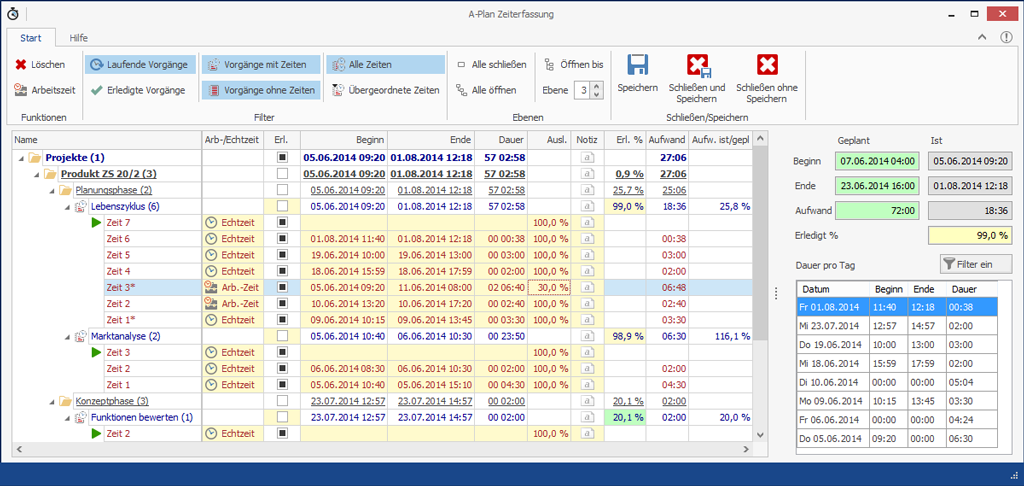This screenshot has width=1024, height=486.
Task: Switch to the Hilfe tab
Action: 78,37
